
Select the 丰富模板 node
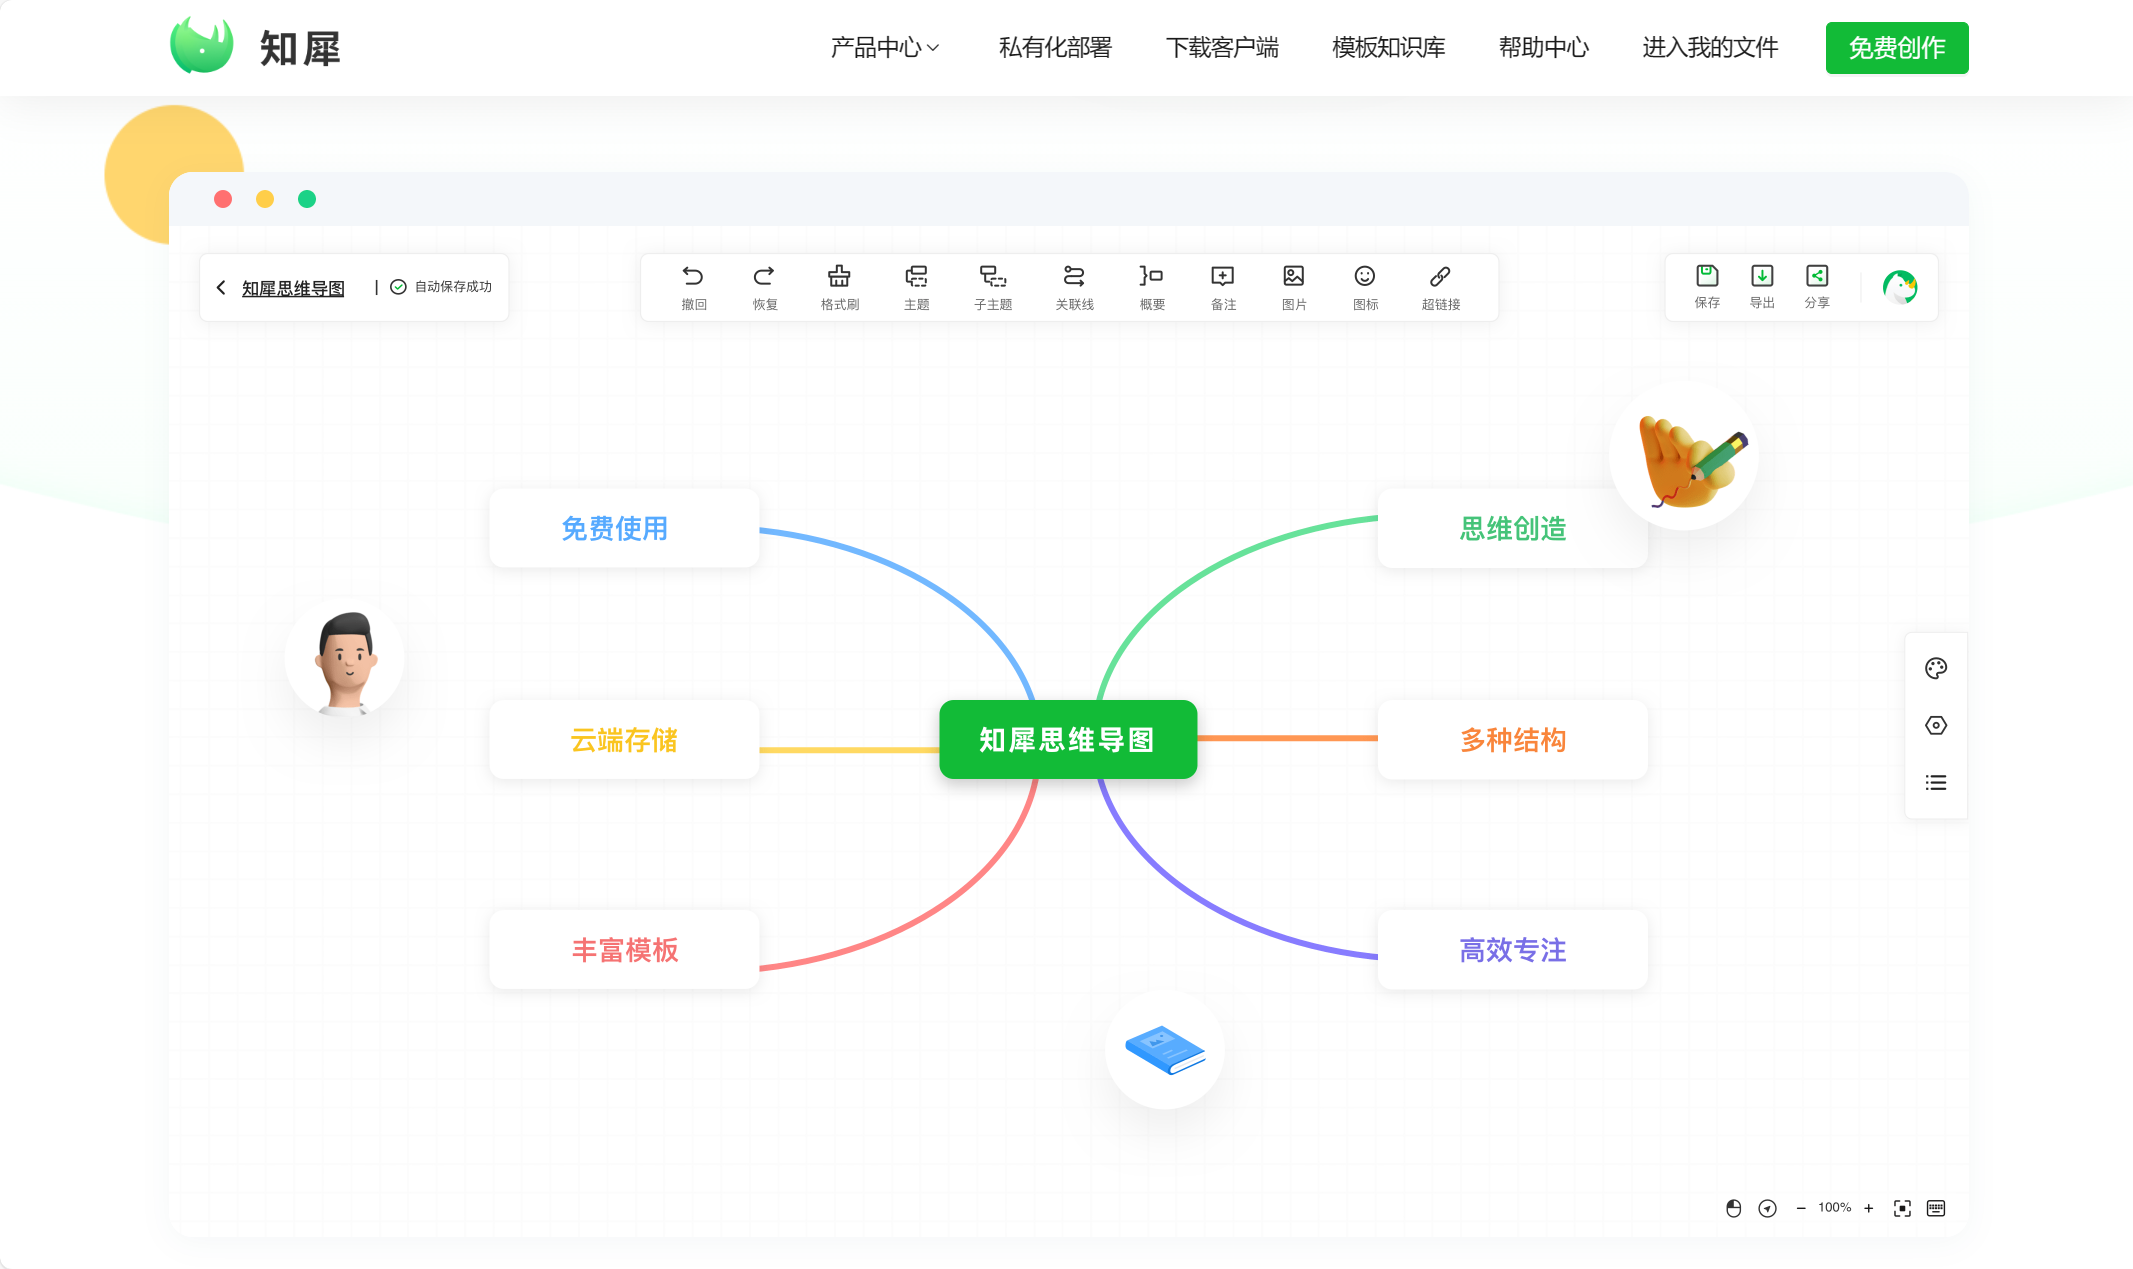pos(624,950)
